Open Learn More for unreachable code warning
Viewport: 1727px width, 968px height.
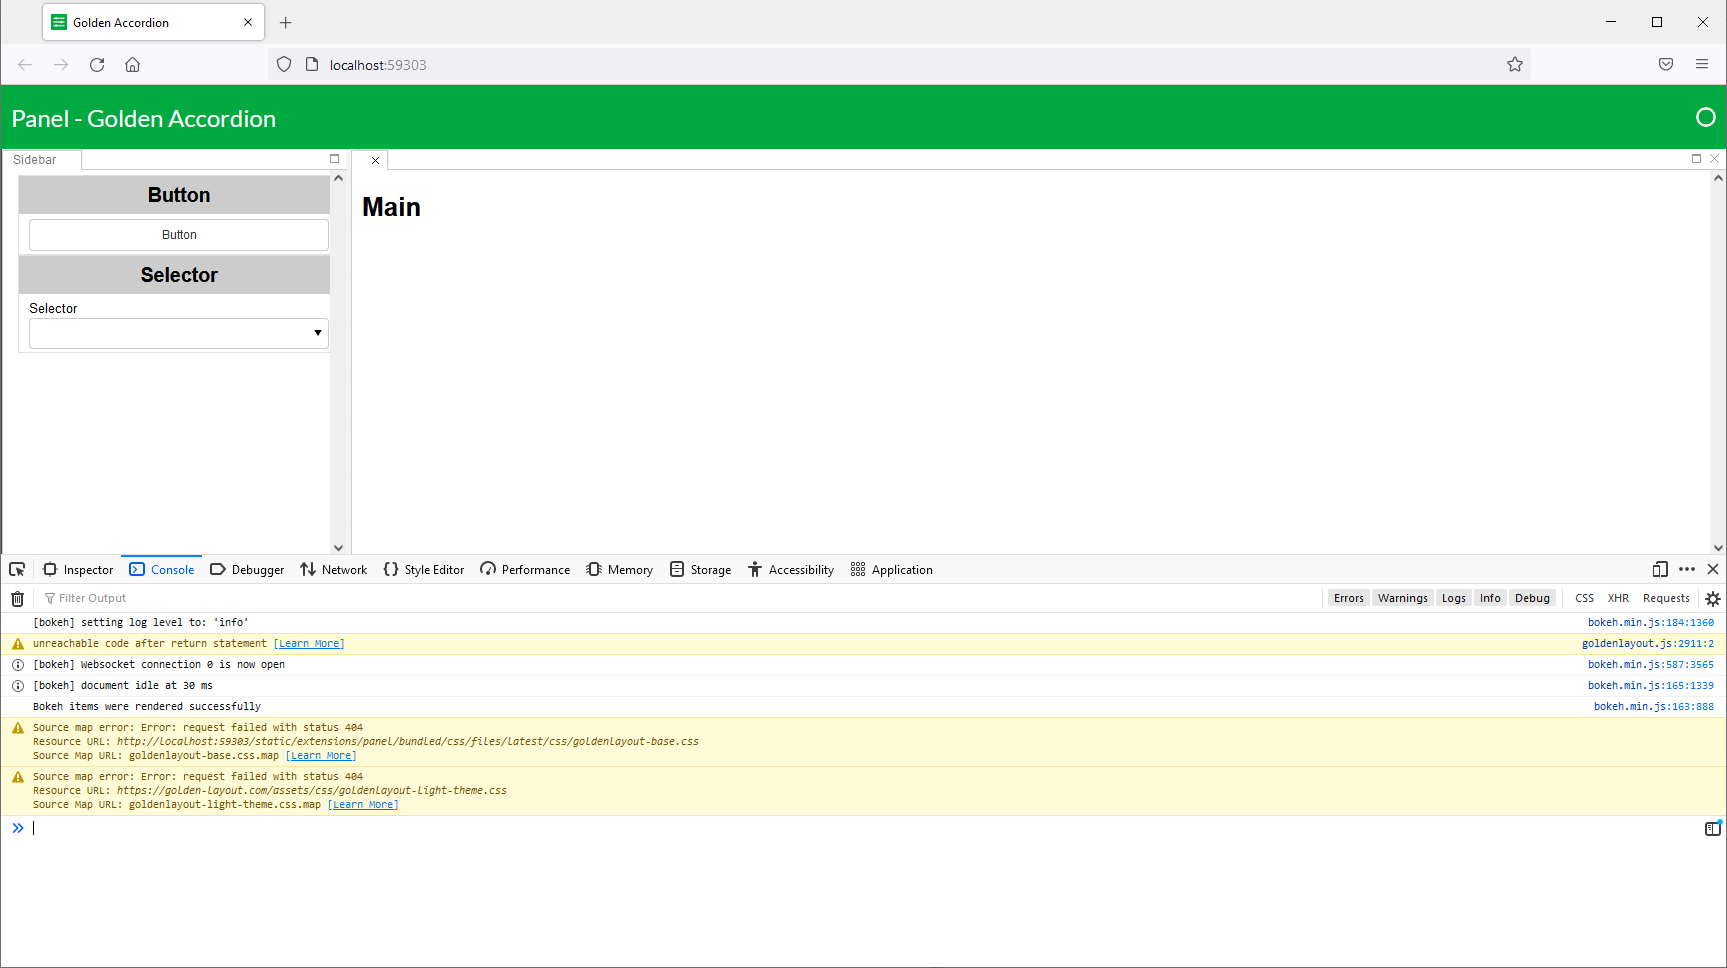pos(309,644)
